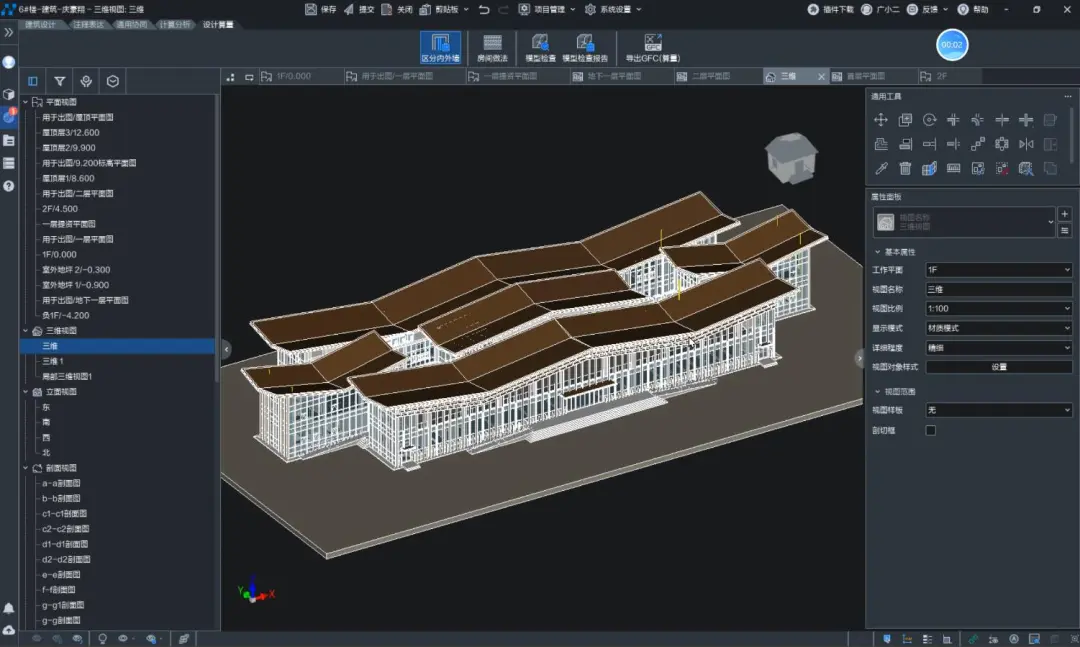Tick the 剖切框 checkbox
The width and height of the screenshot is (1080, 647).
pyautogui.click(x=931, y=431)
